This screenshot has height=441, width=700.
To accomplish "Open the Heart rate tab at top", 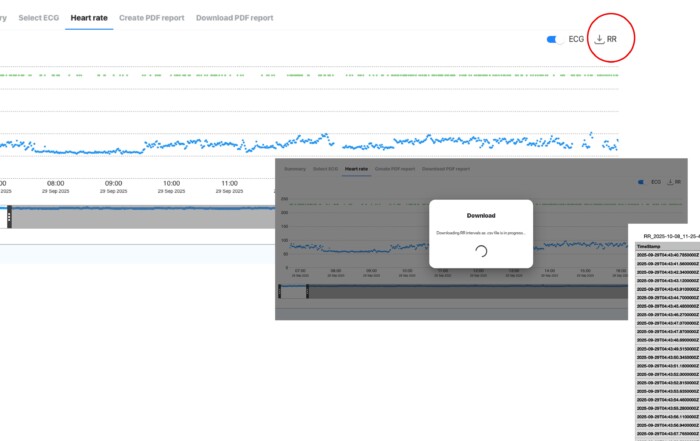I will pyautogui.click(x=88, y=18).
